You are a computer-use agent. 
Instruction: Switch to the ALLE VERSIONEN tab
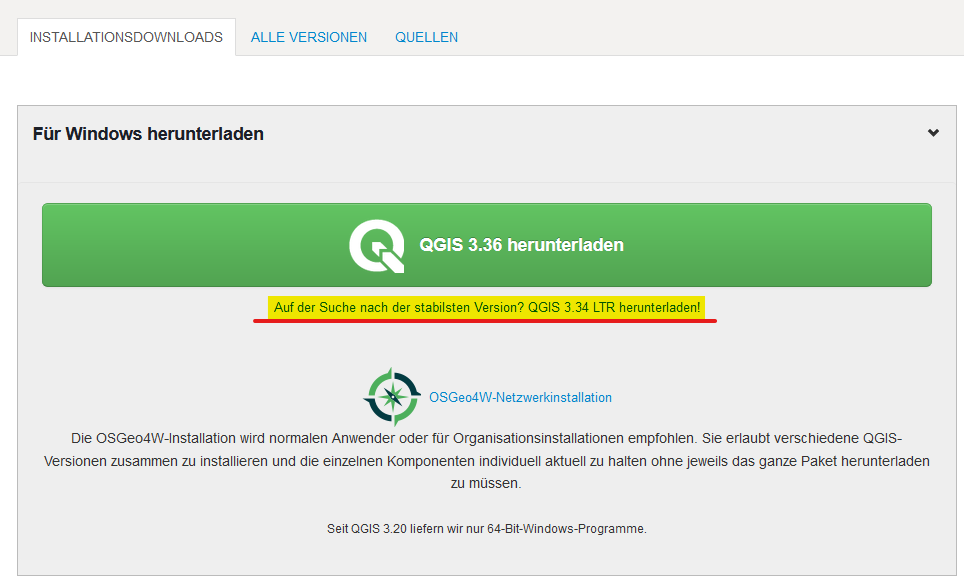[x=308, y=37]
